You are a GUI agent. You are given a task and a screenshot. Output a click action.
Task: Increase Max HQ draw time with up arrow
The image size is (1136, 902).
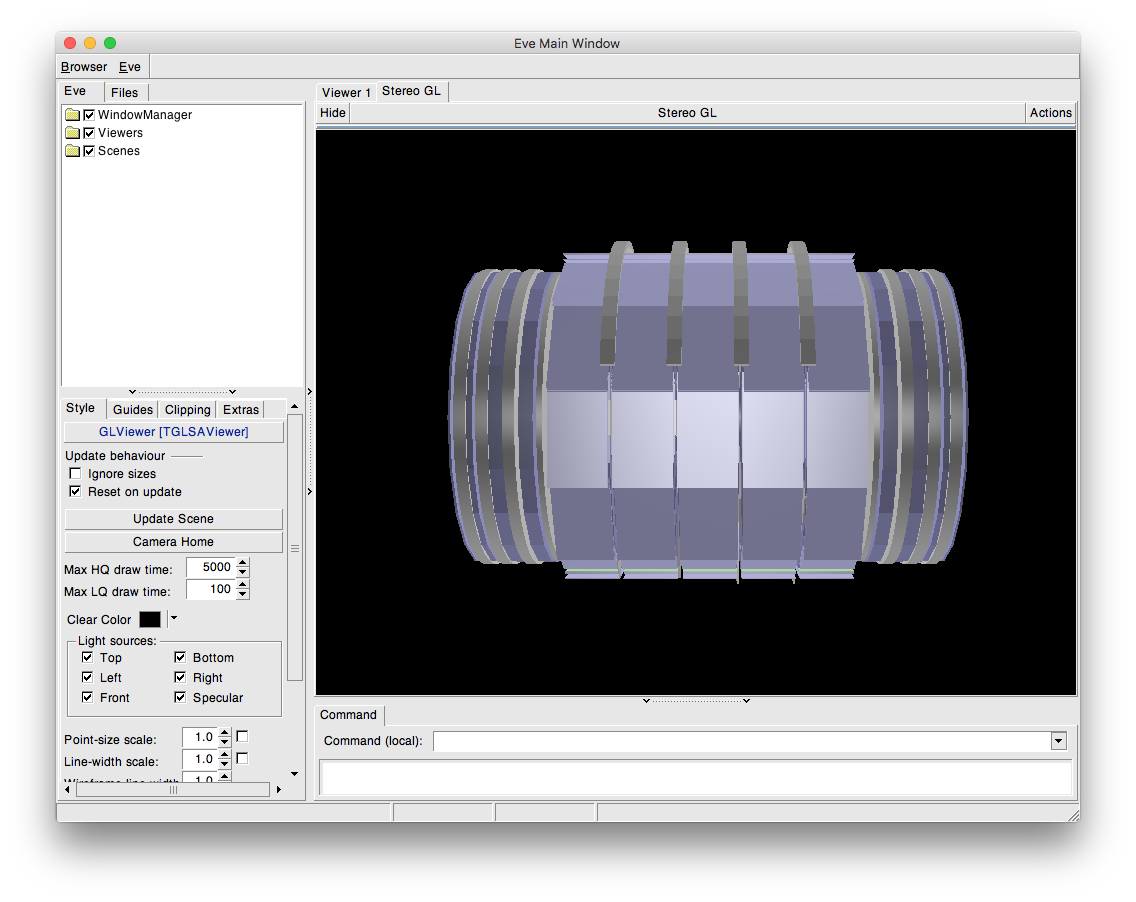243,563
